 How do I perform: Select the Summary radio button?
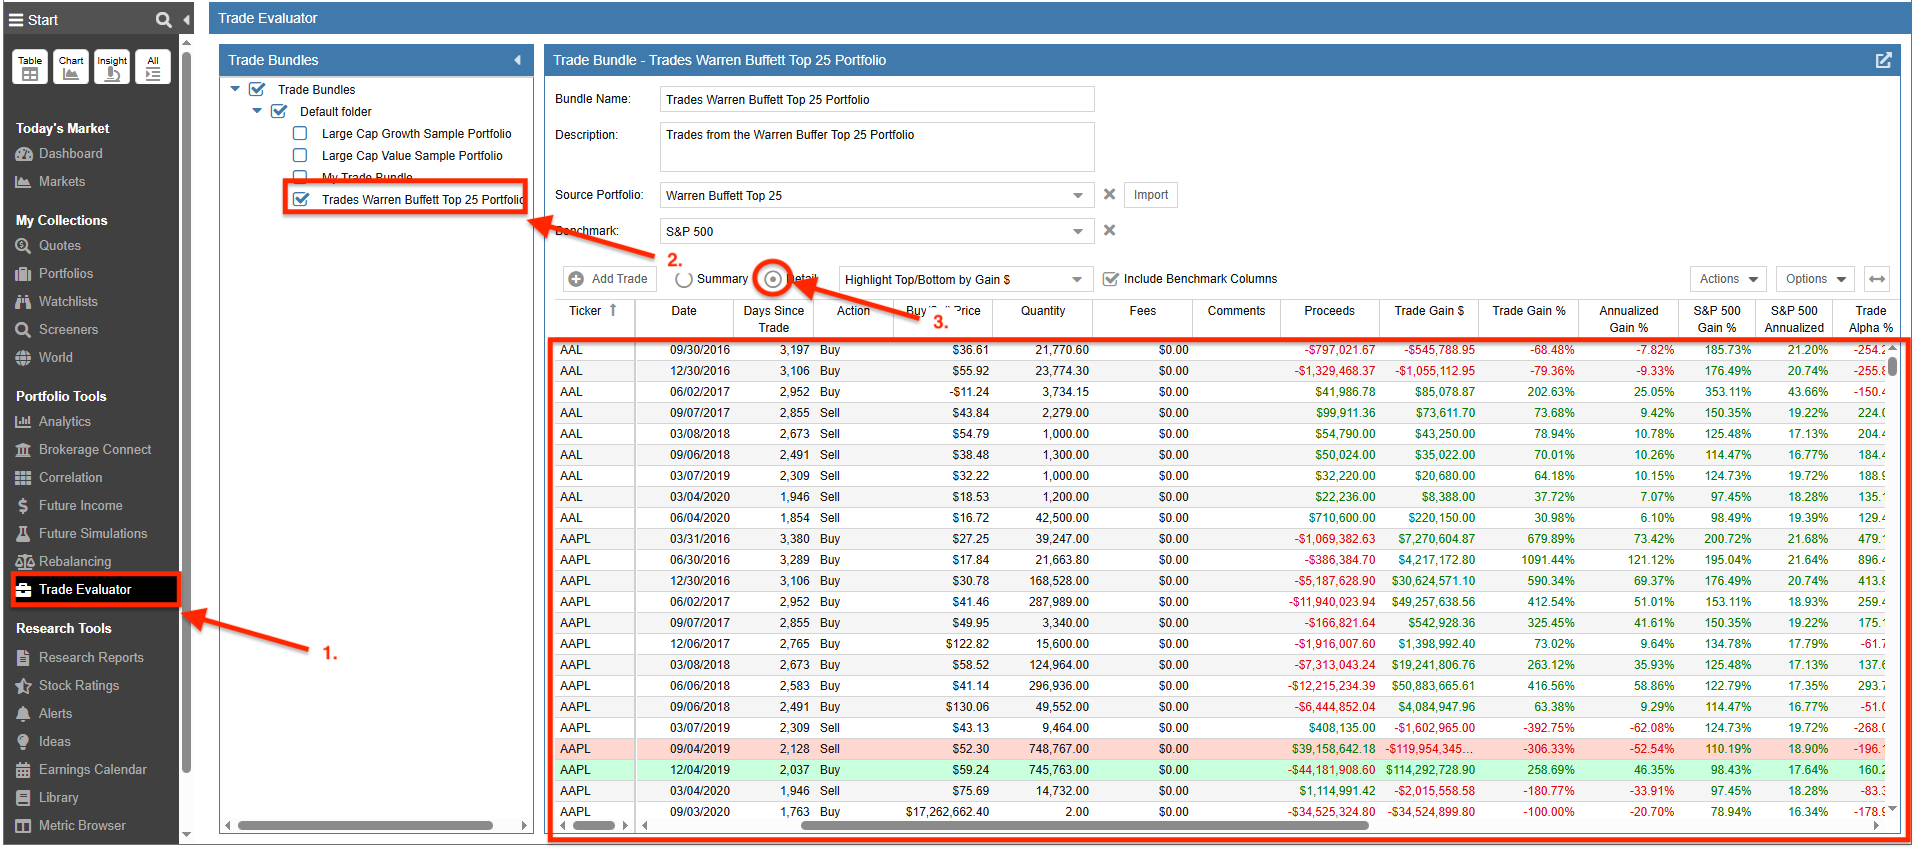point(684,279)
